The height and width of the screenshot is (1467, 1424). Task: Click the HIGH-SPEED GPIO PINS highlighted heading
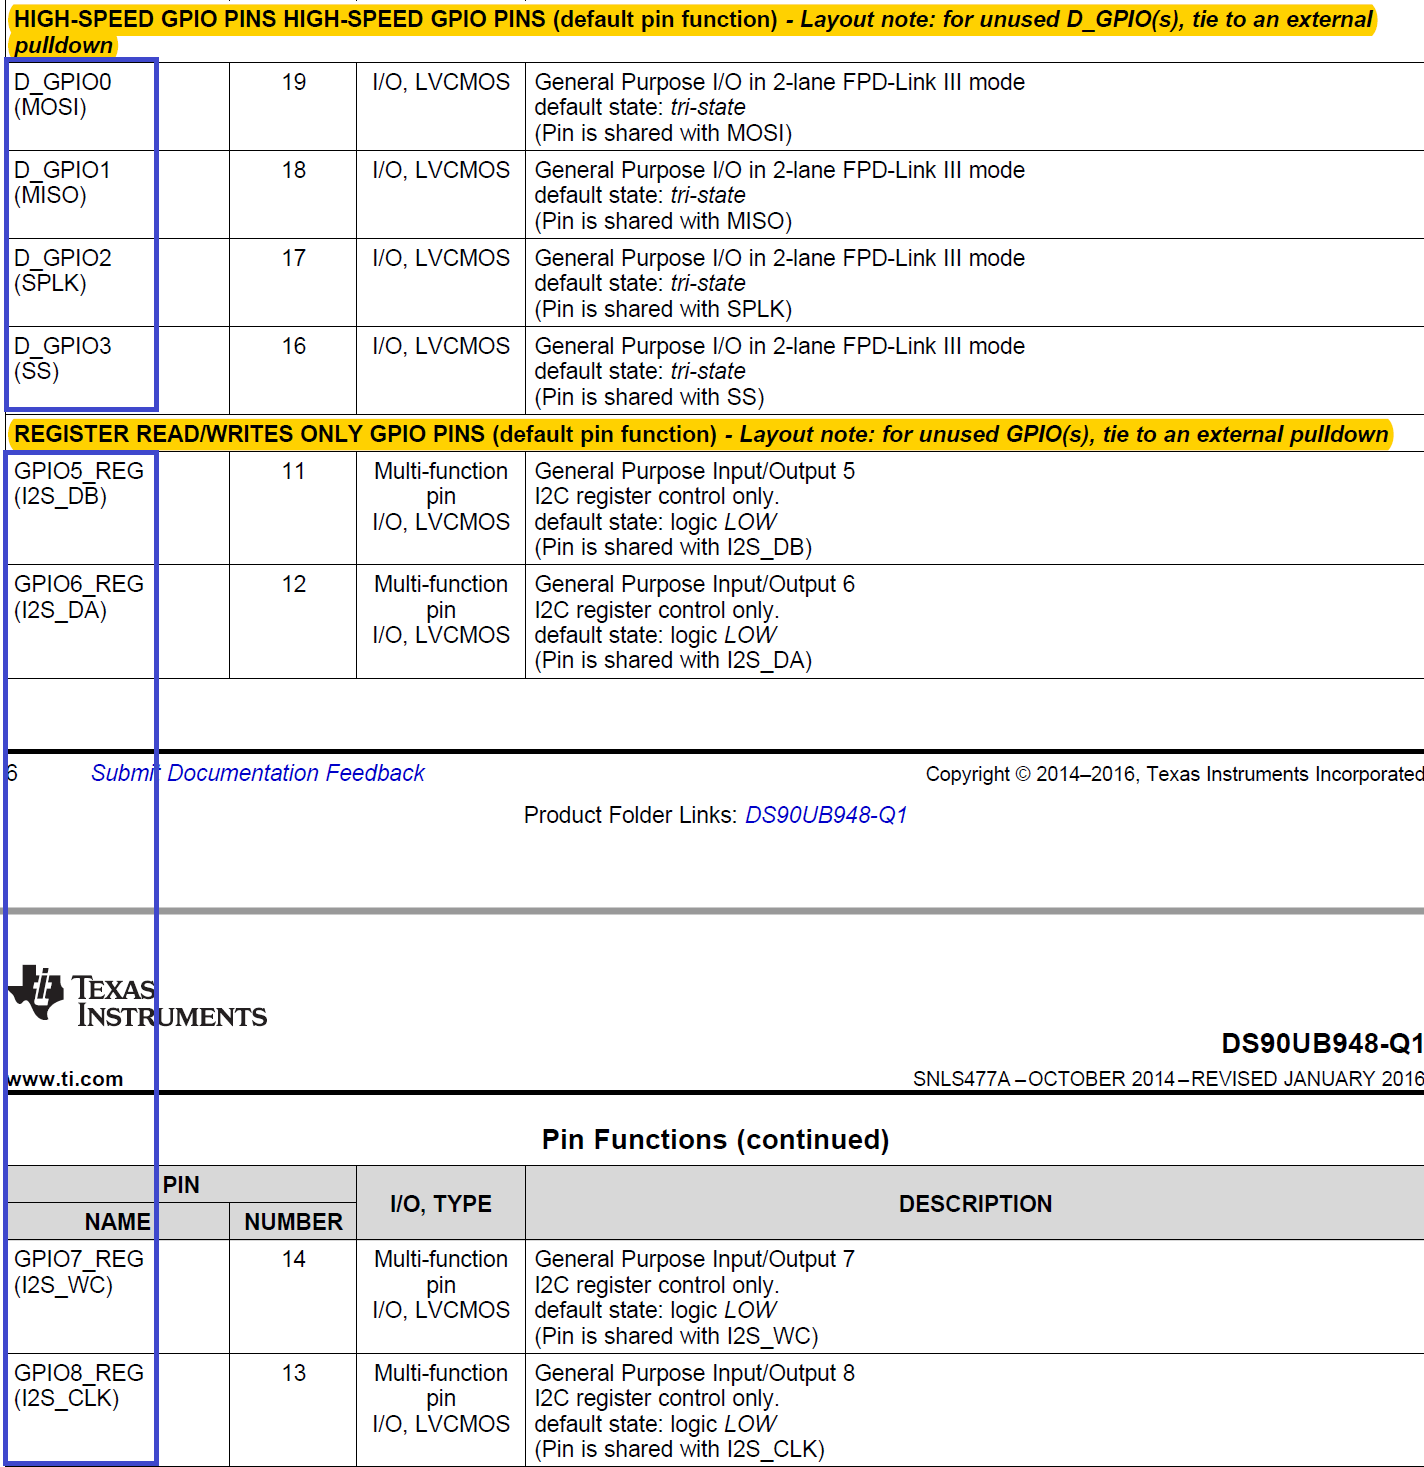point(693,32)
